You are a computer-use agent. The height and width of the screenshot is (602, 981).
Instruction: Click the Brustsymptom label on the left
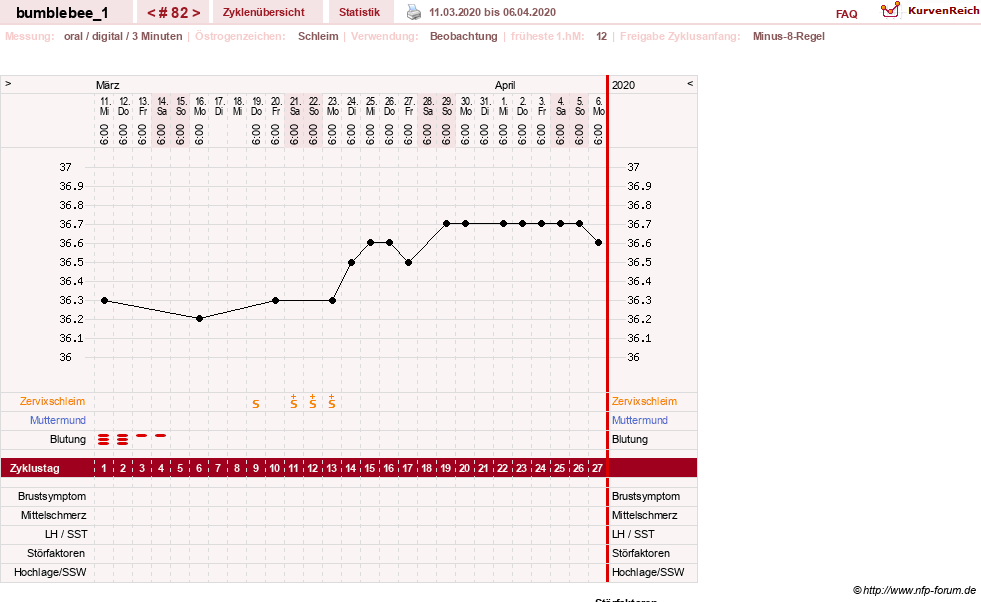(x=52, y=496)
